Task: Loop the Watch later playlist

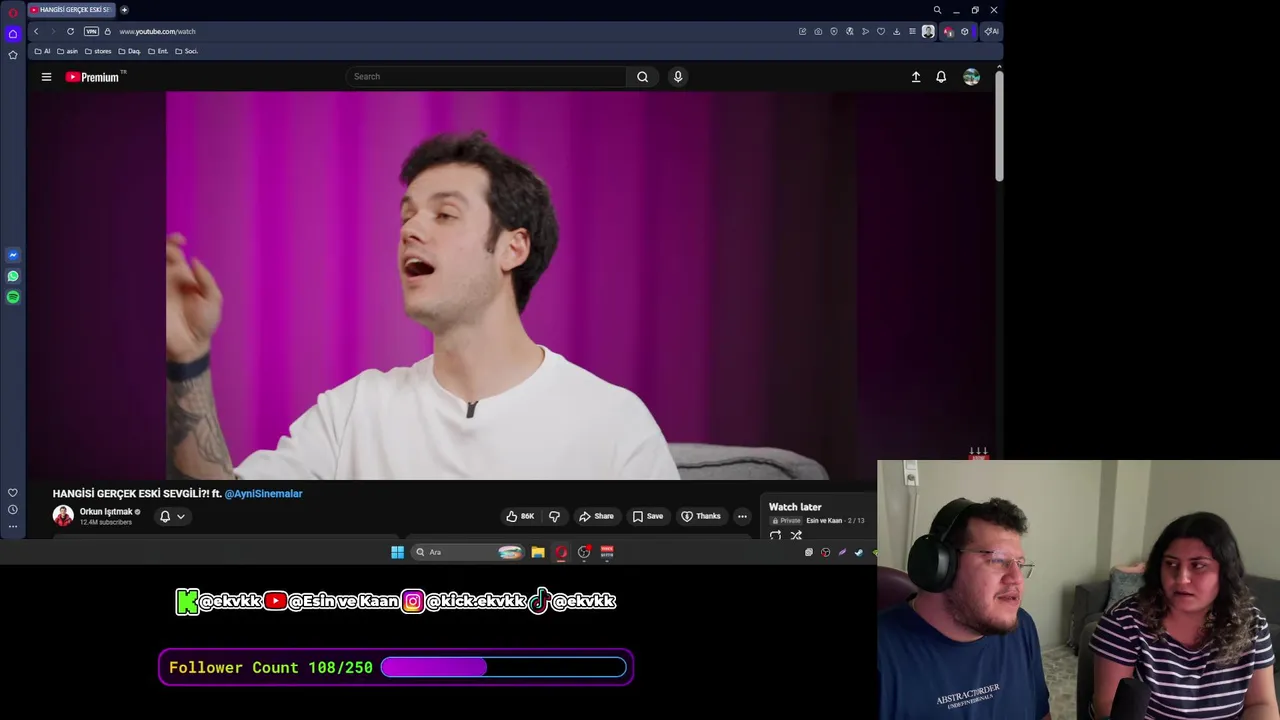Action: 775,536
